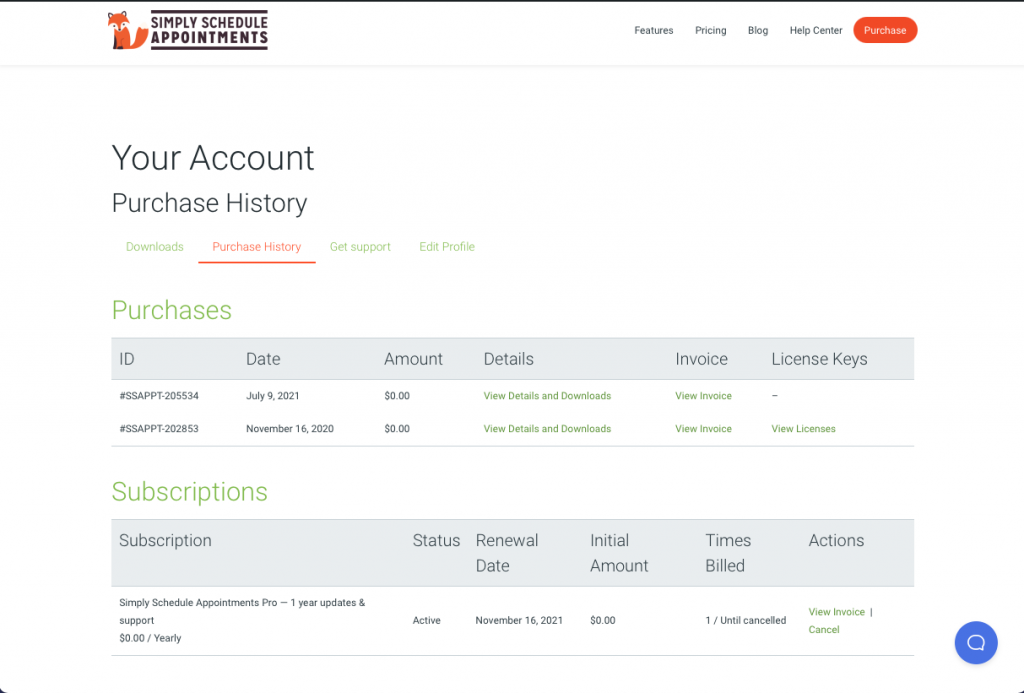Open the Features nav link

654,31
